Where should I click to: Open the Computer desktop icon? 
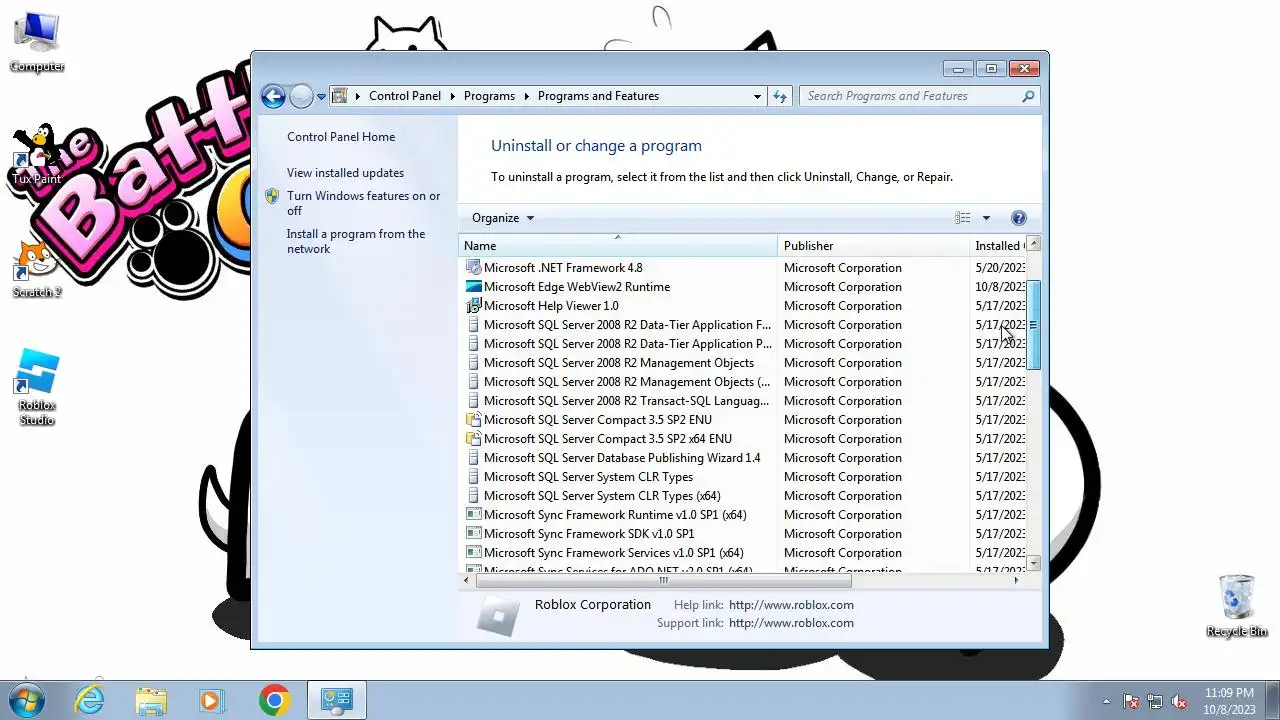pyautogui.click(x=37, y=42)
